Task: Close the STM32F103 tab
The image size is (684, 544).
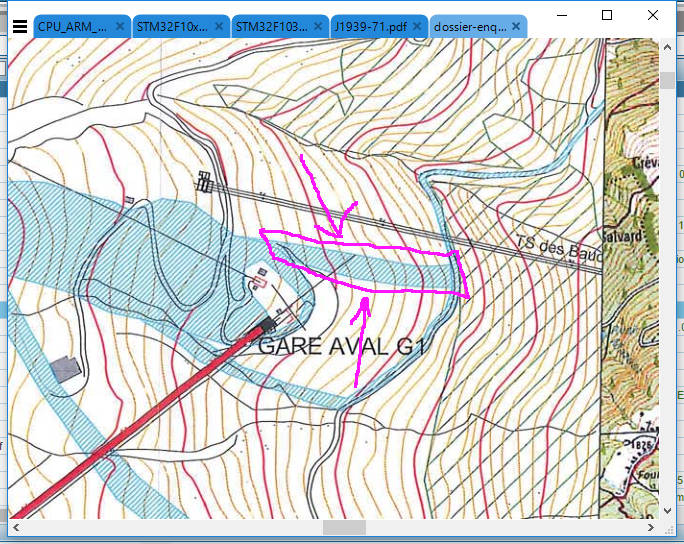Action: (x=318, y=27)
